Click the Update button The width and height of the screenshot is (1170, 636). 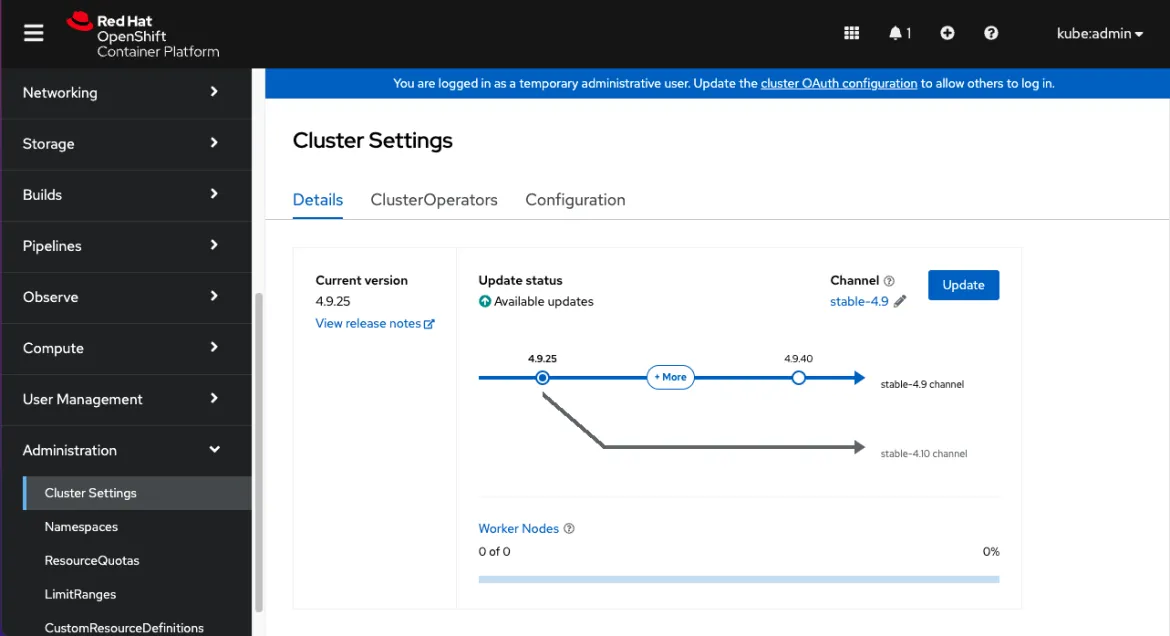963,285
